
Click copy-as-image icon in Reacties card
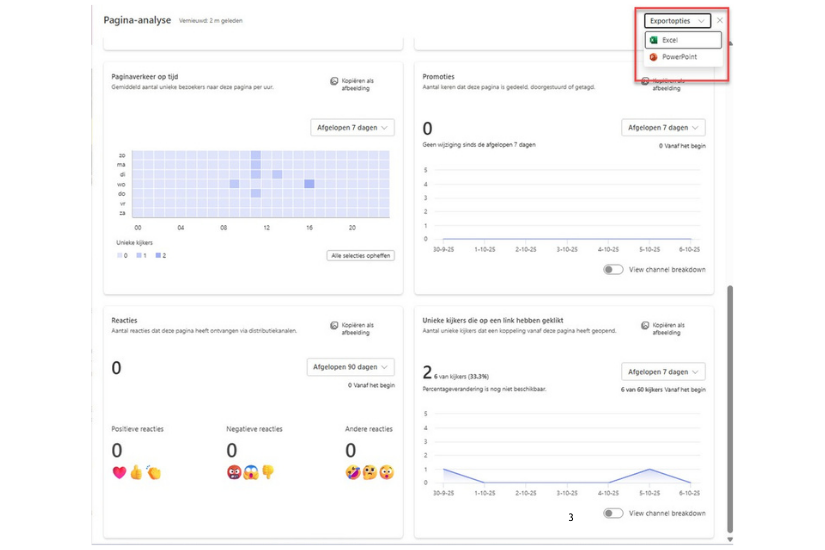coord(334,326)
